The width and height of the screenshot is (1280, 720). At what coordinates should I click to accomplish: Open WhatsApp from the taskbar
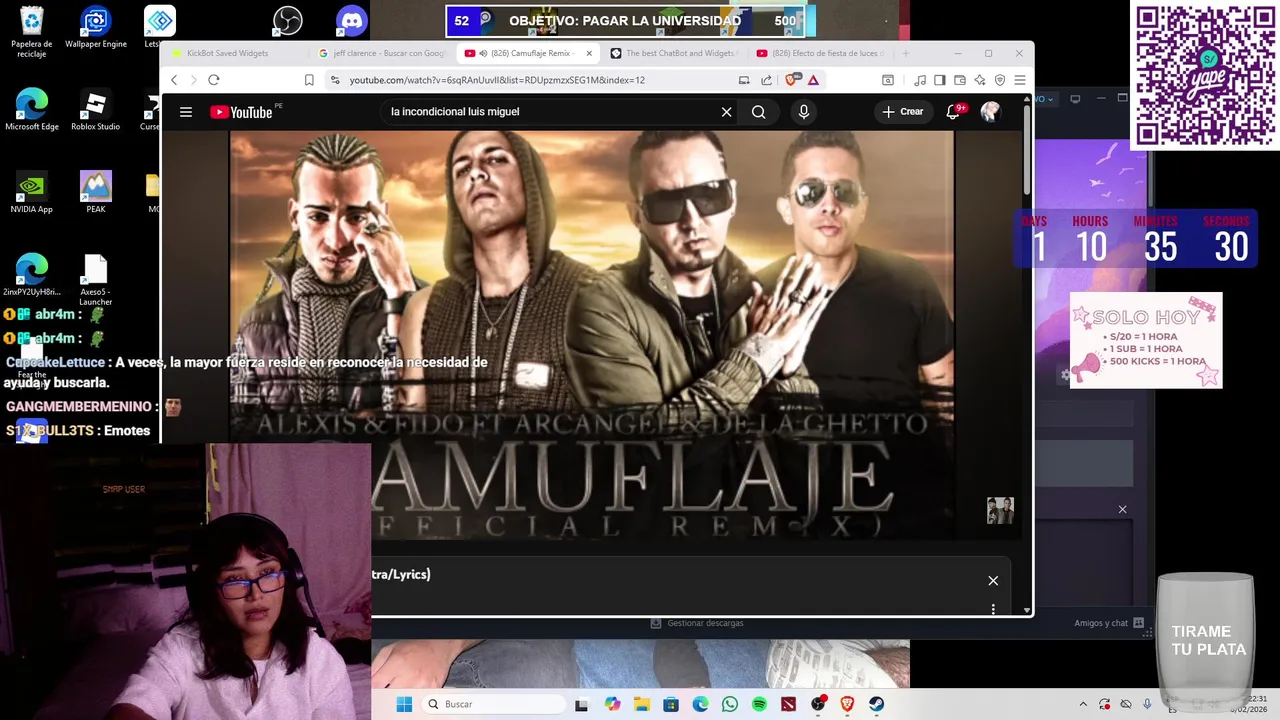tap(730, 704)
